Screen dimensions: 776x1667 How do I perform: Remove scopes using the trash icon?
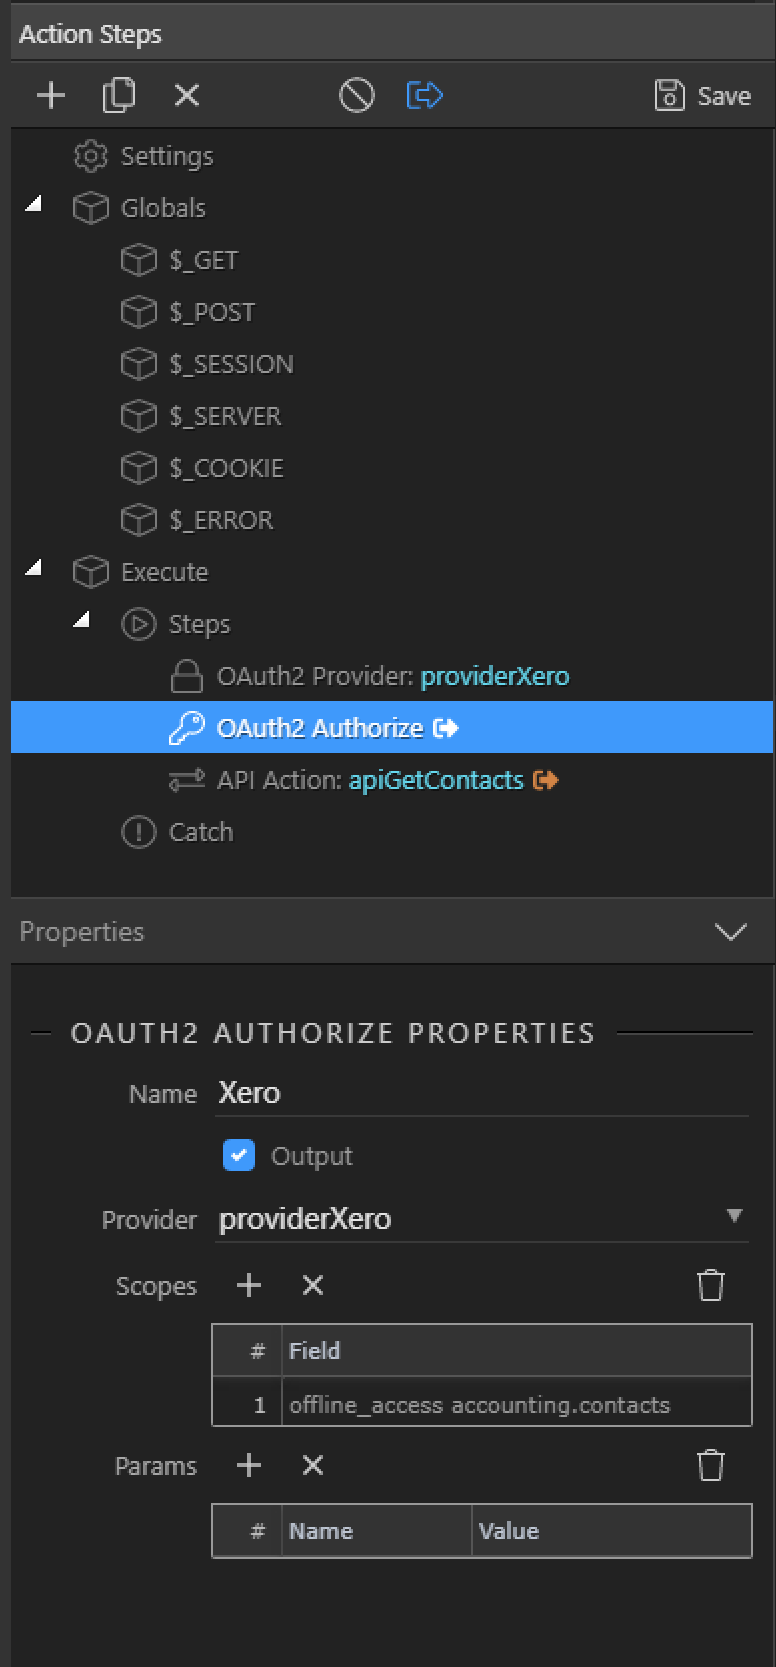coord(711,1285)
